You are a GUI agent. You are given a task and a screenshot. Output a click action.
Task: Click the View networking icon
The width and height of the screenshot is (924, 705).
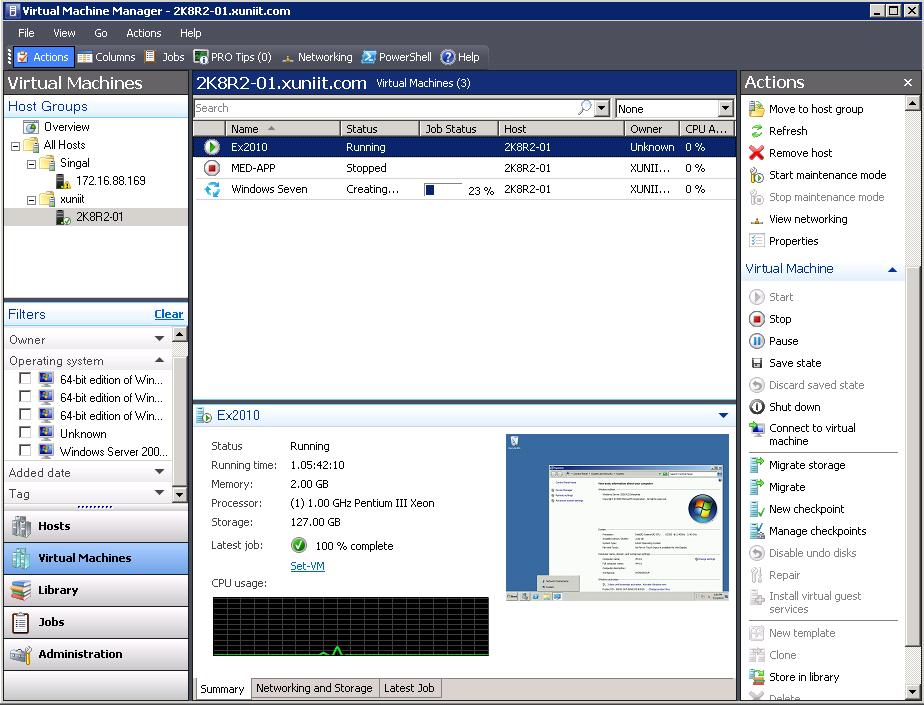[x=757, y=220]
